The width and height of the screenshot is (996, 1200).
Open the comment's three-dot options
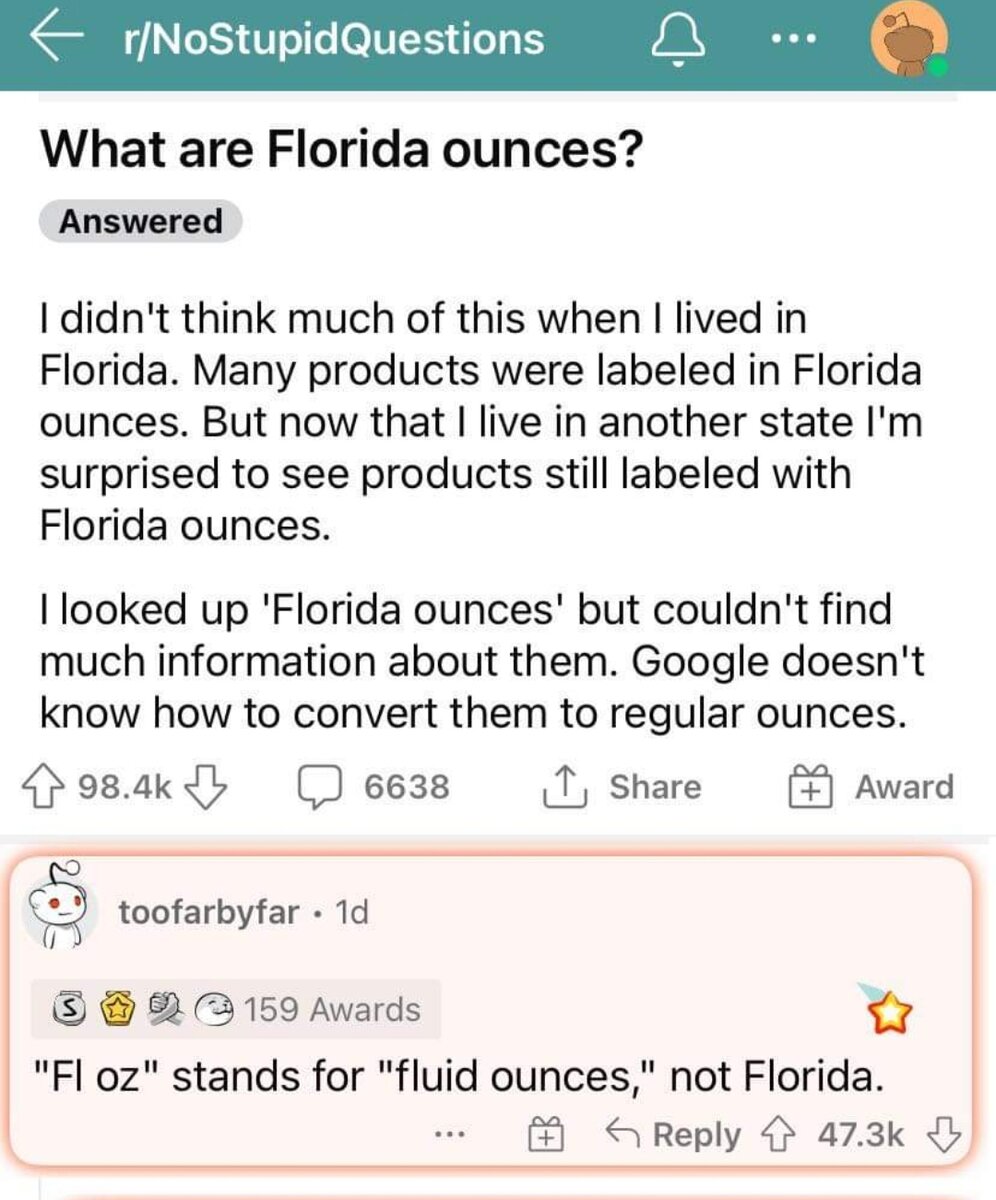(451, 1136)
